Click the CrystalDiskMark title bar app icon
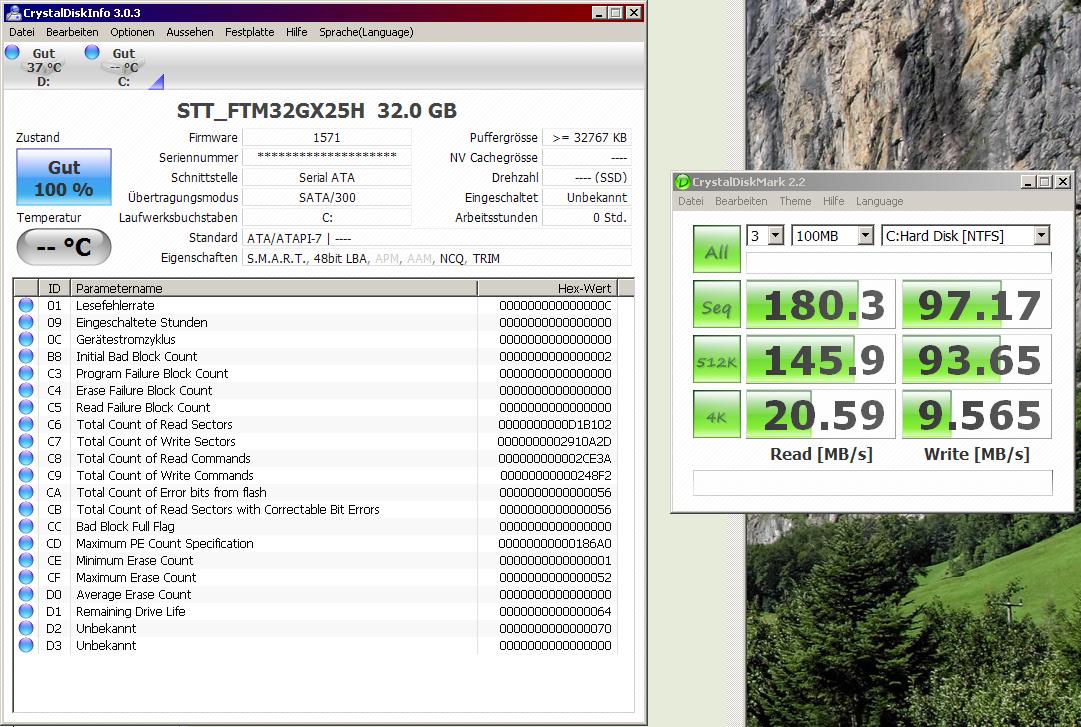 (683, 182)
